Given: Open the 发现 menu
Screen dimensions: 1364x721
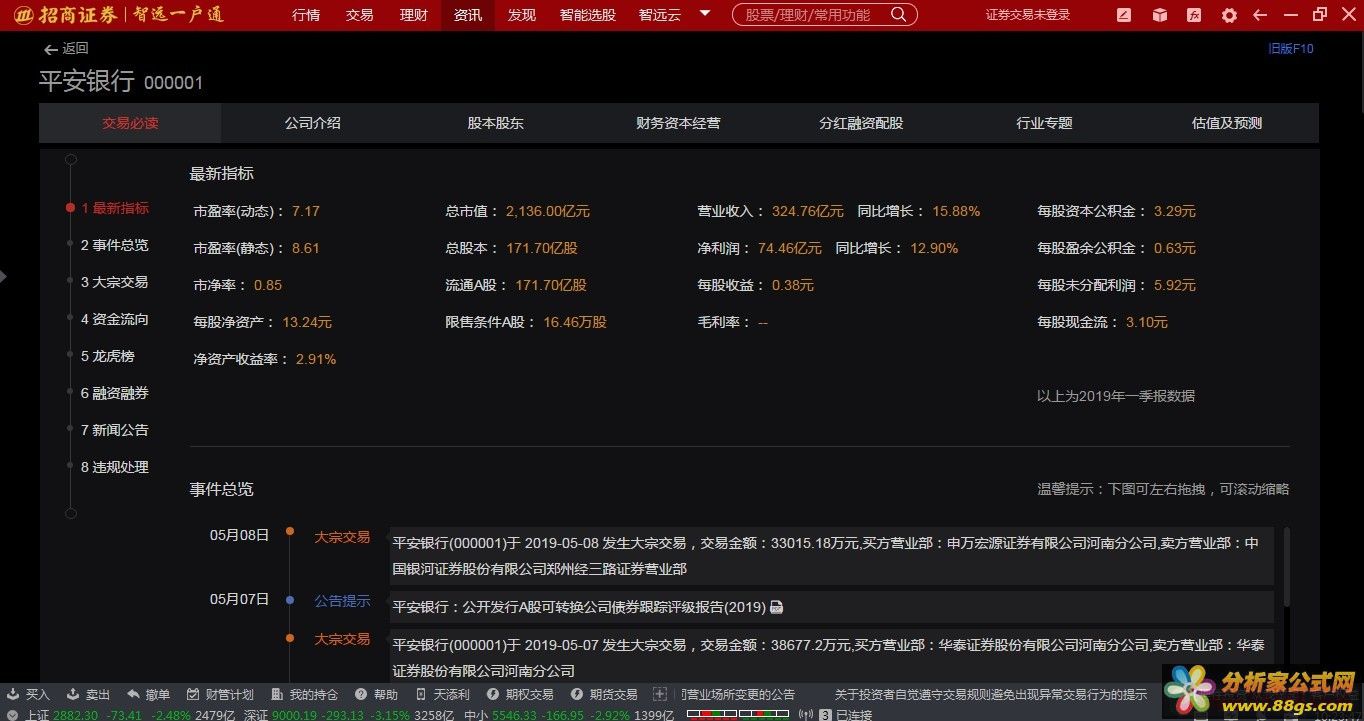Looking at the screenshot, I should pos(522,15).
